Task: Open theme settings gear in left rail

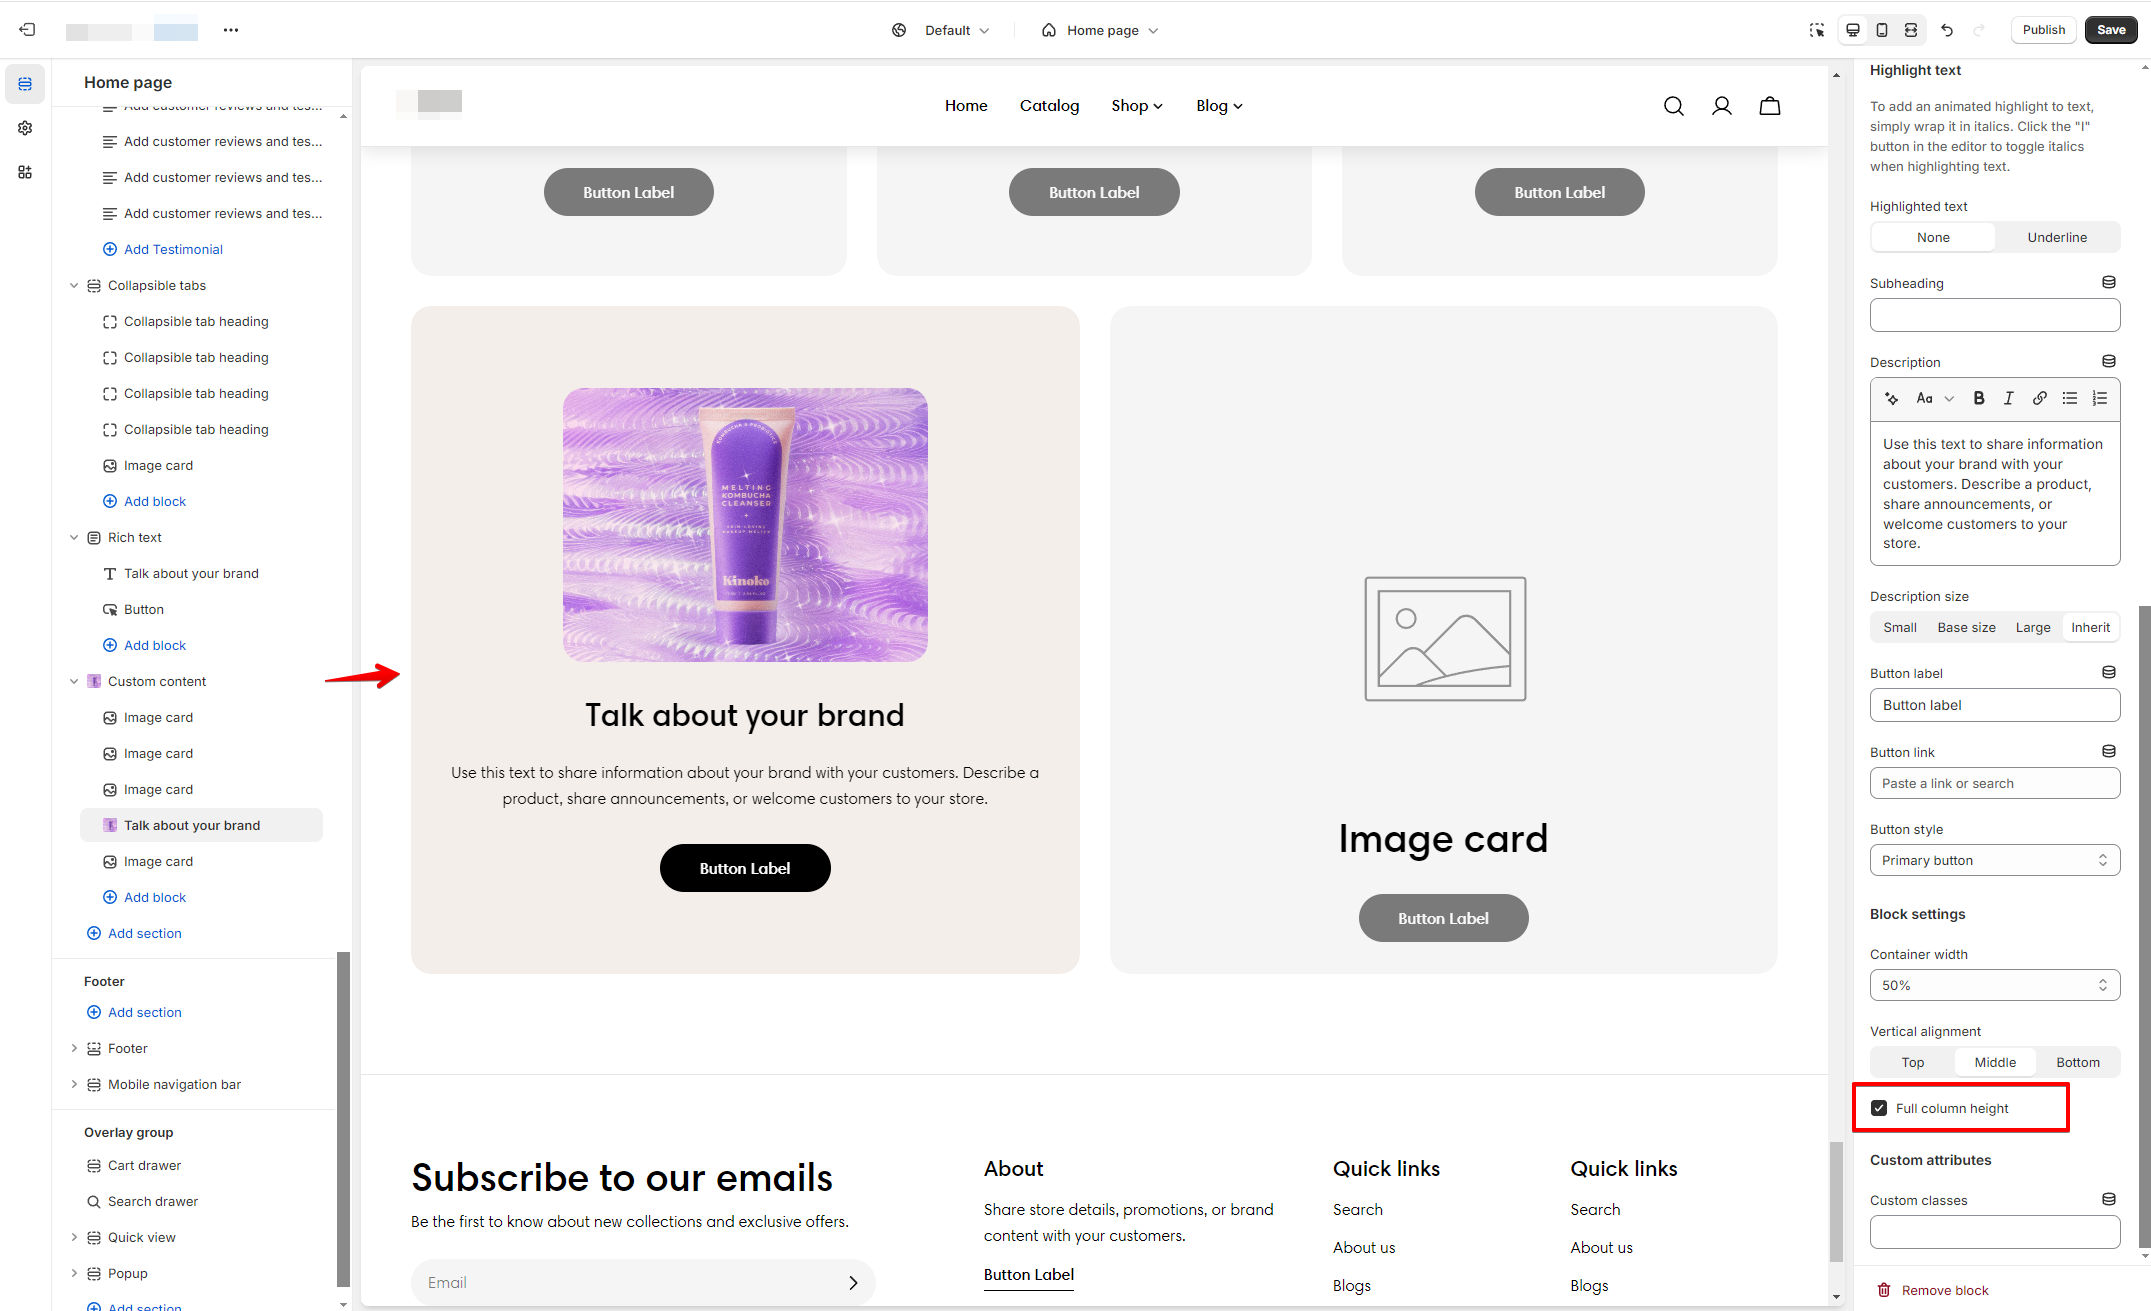Action: coord(25,128)
